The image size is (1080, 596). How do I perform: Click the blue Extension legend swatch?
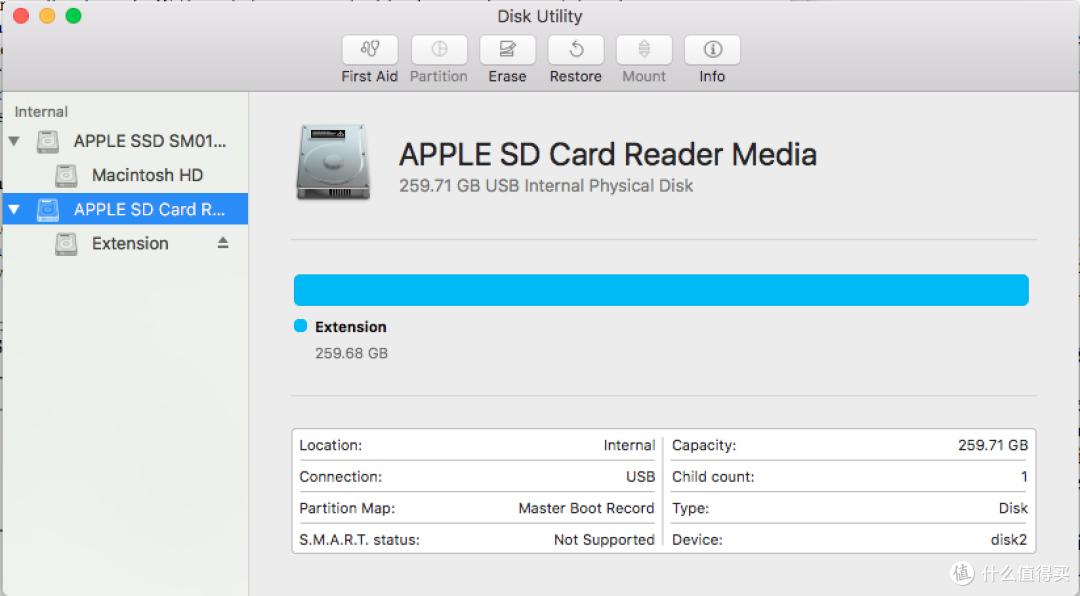click(300, 326)
